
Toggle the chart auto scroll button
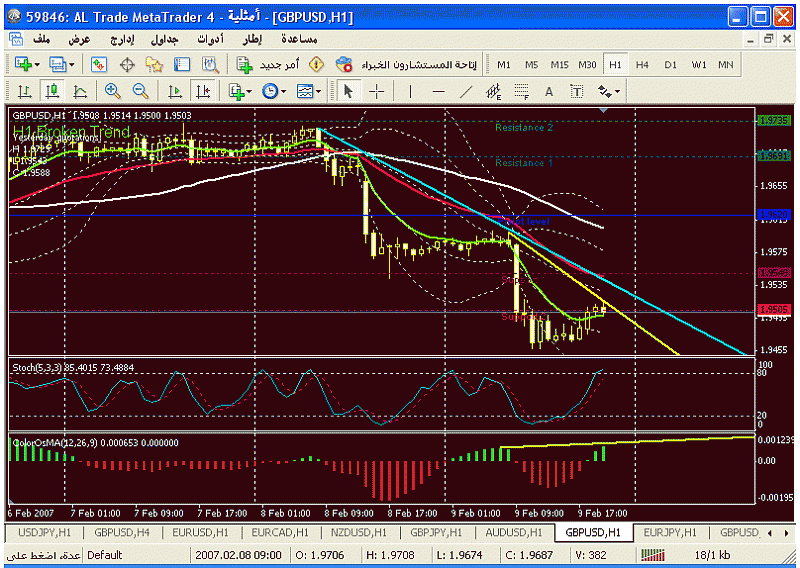[x=176, y=91]
